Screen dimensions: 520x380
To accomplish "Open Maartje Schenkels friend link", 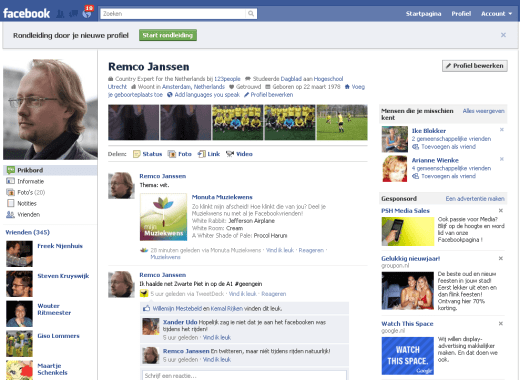I will tap(52, 369).
